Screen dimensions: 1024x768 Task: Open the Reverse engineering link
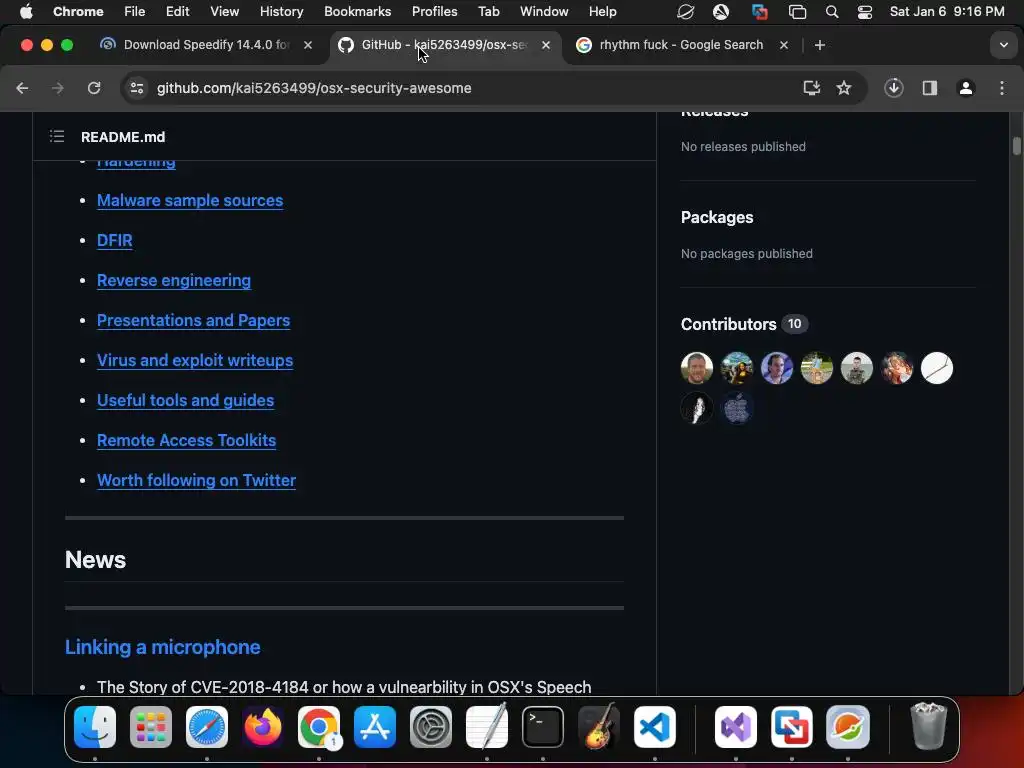174,280
